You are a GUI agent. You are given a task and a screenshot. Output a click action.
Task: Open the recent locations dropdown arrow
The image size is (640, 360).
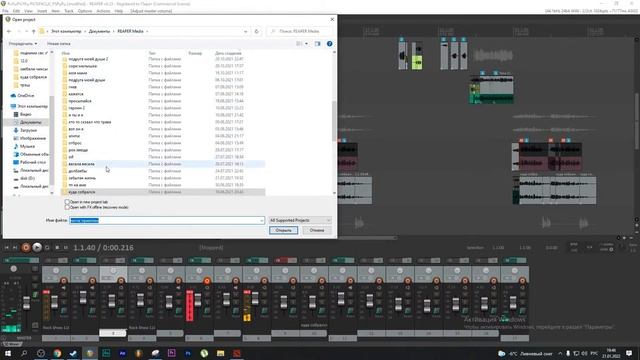pyautogui.click(x=27, y=31)
